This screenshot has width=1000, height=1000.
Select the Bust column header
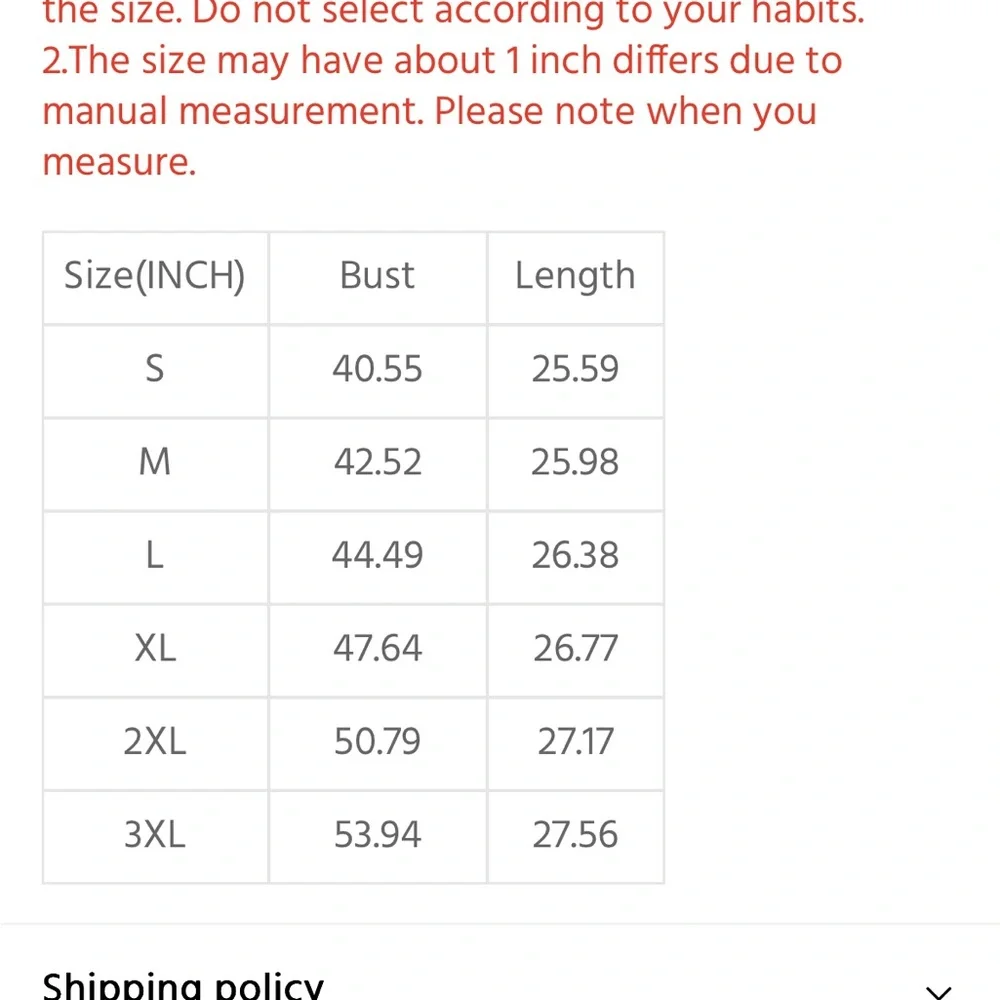tap(378, 276)
